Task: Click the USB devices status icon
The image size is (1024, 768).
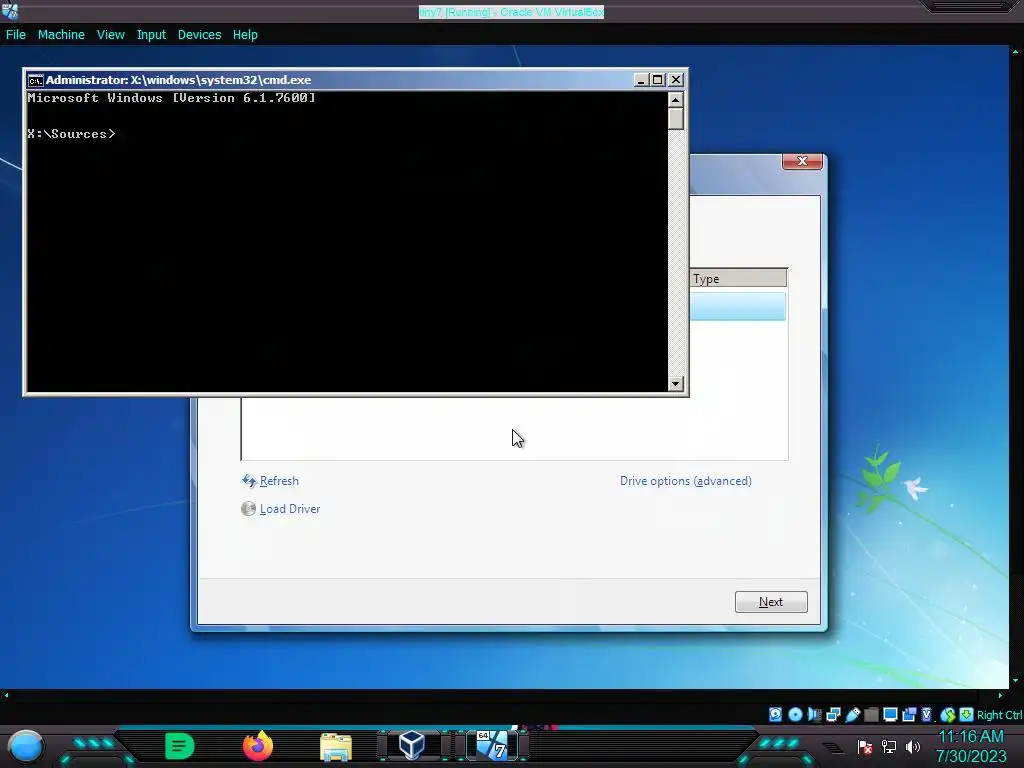Action: pyautogui.click(x=853, y=714)
